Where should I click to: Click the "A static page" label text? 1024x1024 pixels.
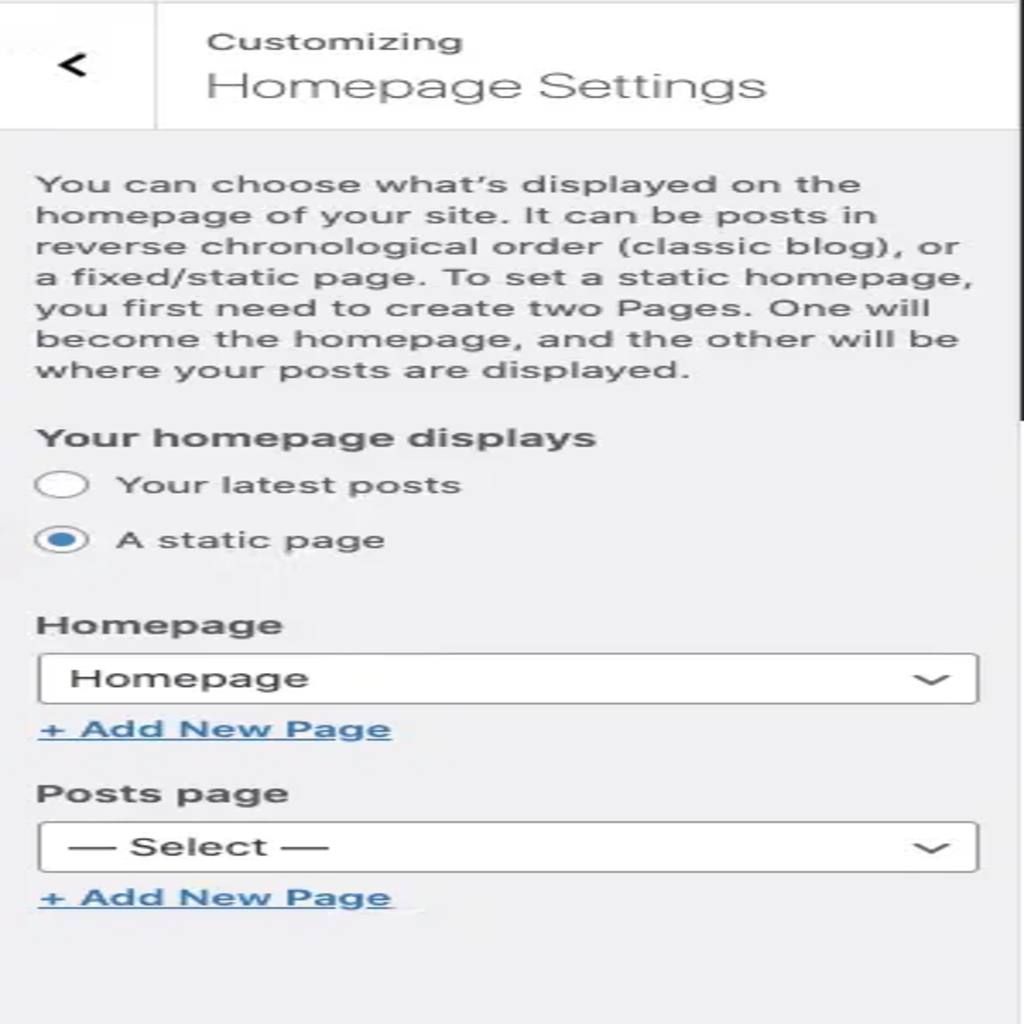coord(251,541)
